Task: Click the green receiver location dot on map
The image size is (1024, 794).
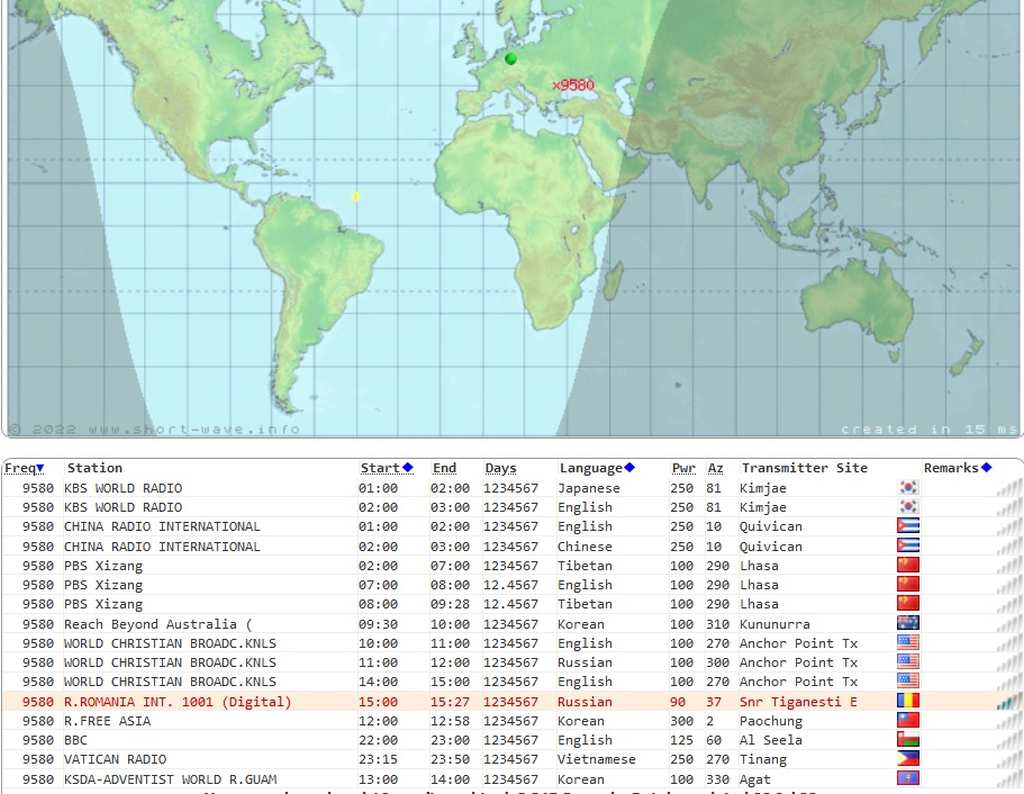Action: [x=511, y=59]
